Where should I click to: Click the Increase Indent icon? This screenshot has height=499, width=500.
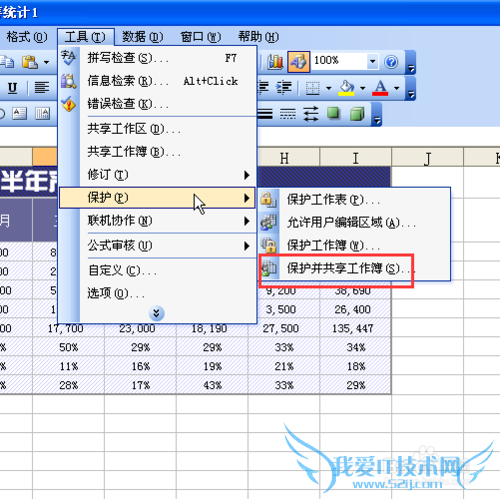pos(284,88)
